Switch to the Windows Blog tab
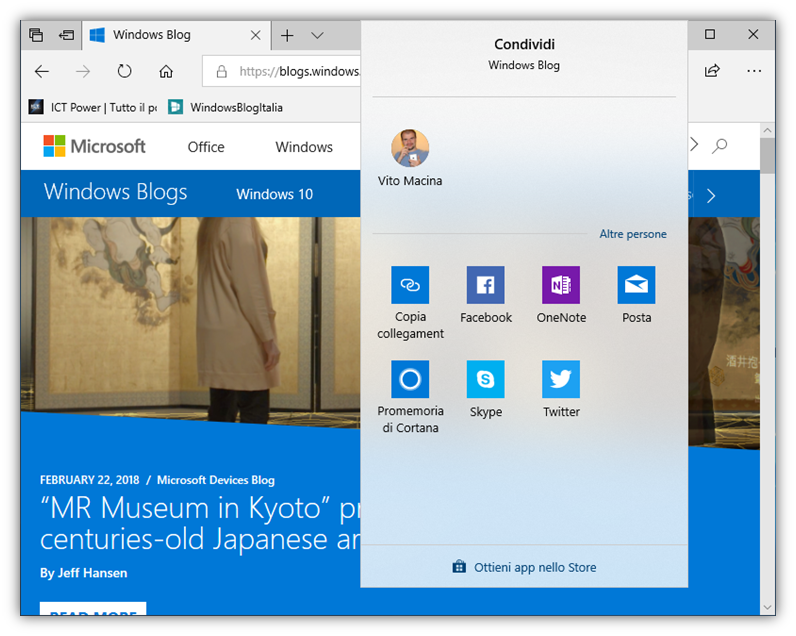 160,35
